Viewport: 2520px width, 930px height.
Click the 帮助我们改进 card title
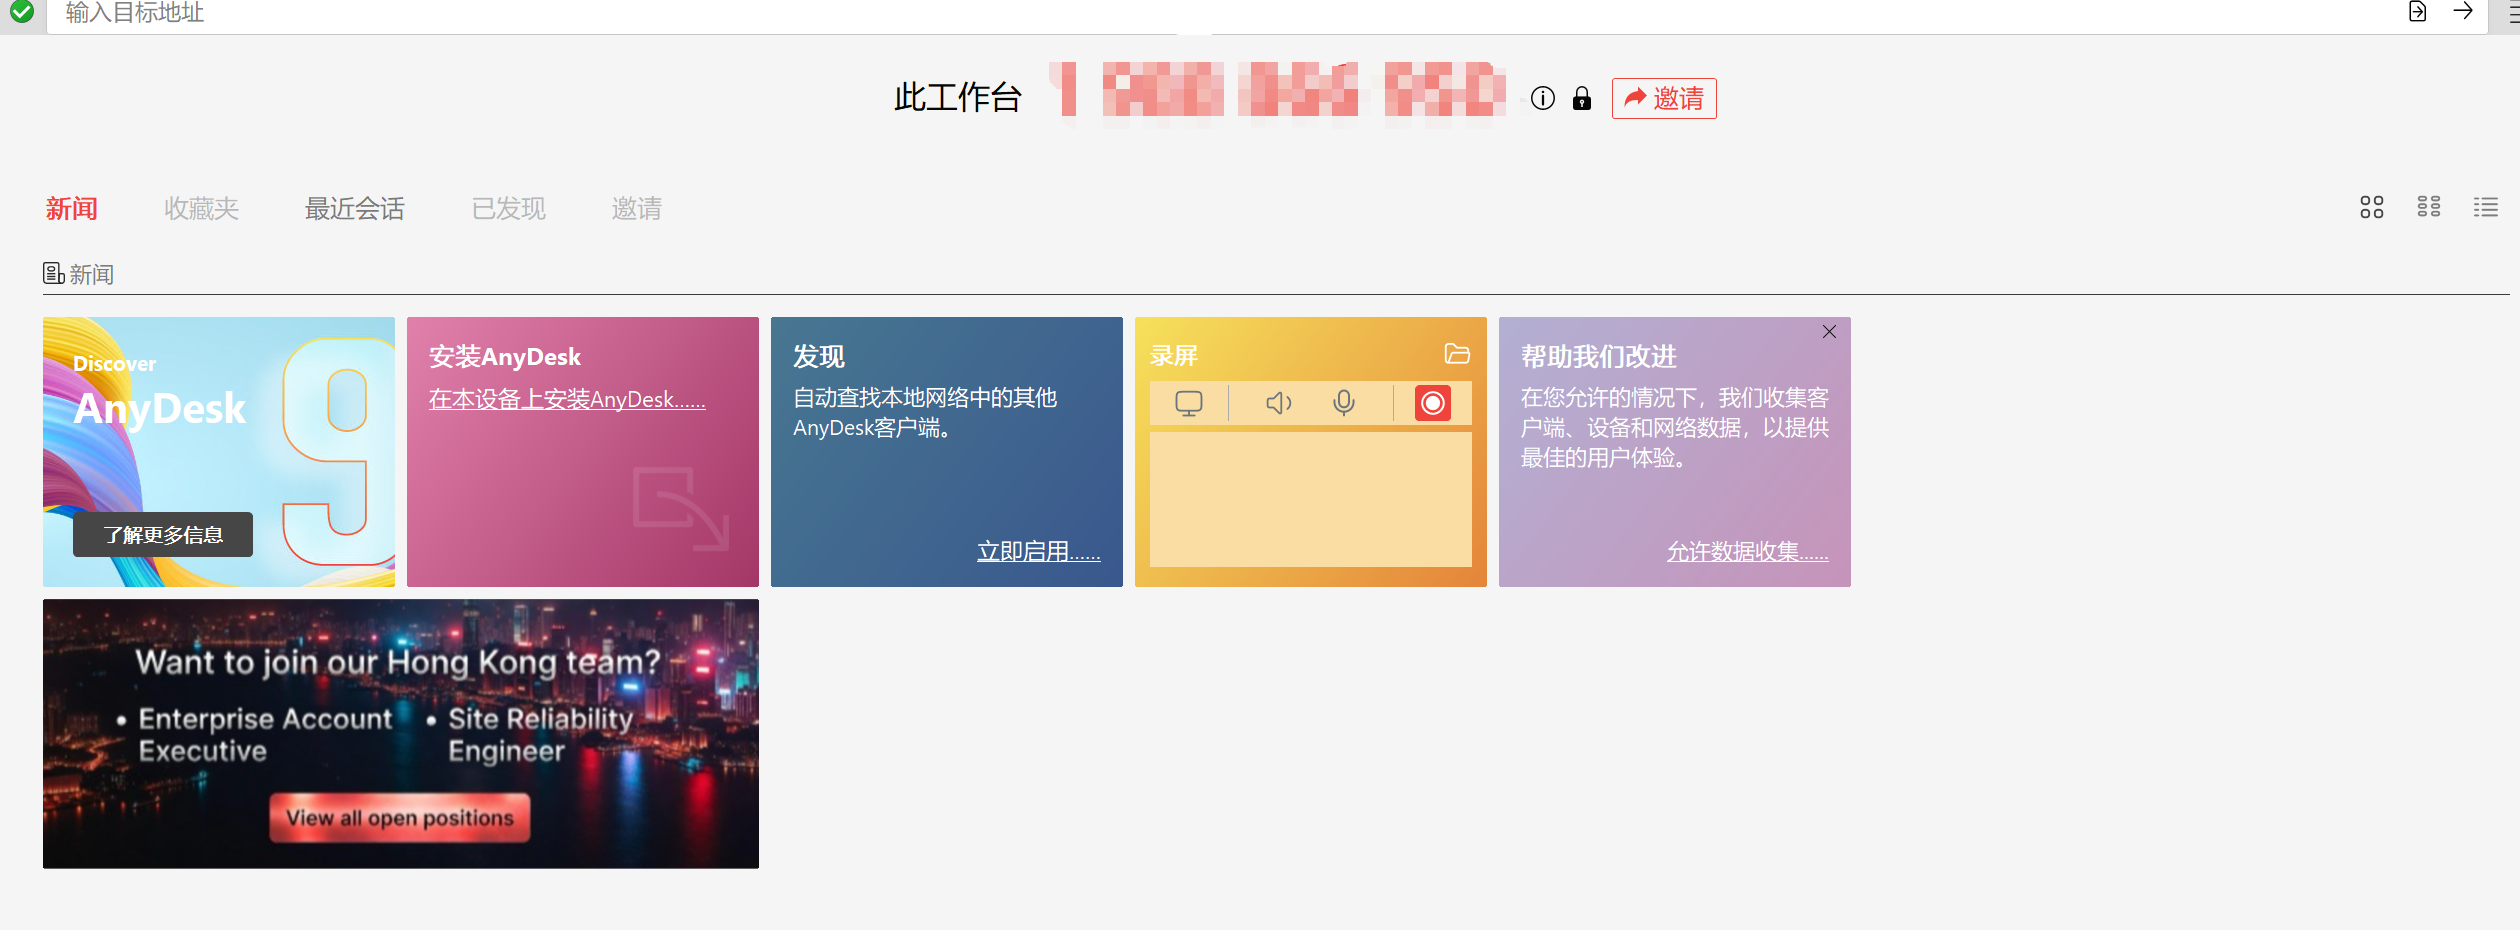(1599, 357)
